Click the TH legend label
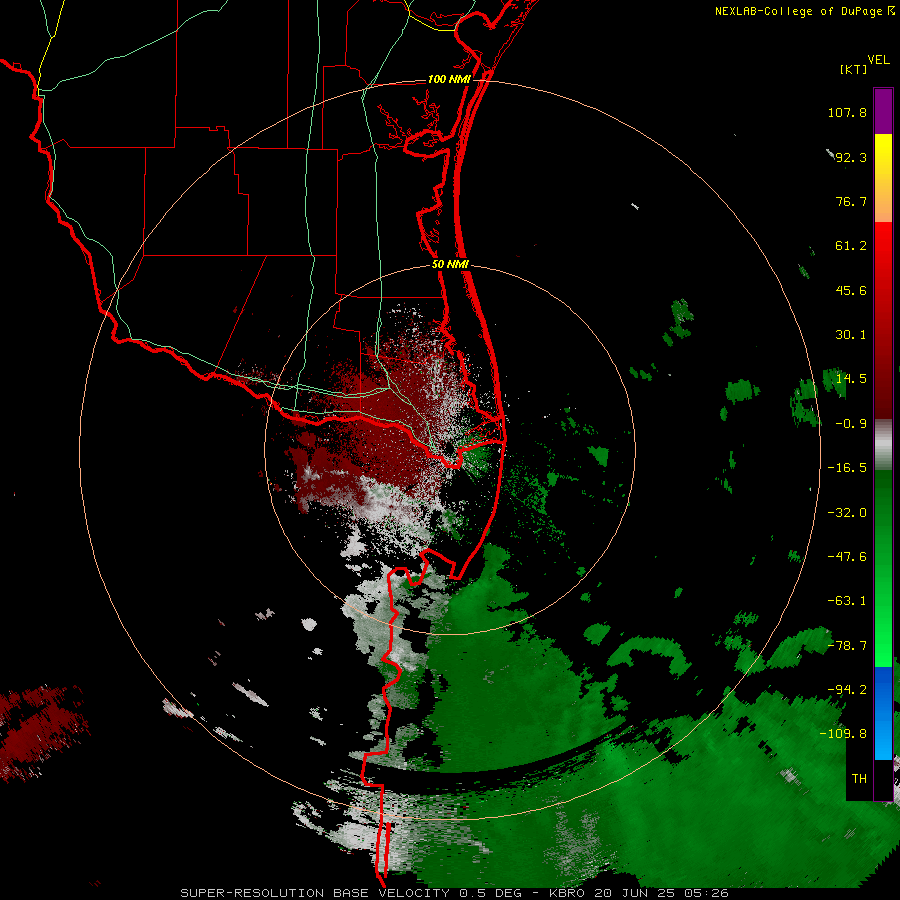Viewport: 900px width, 900px height. 859,779
